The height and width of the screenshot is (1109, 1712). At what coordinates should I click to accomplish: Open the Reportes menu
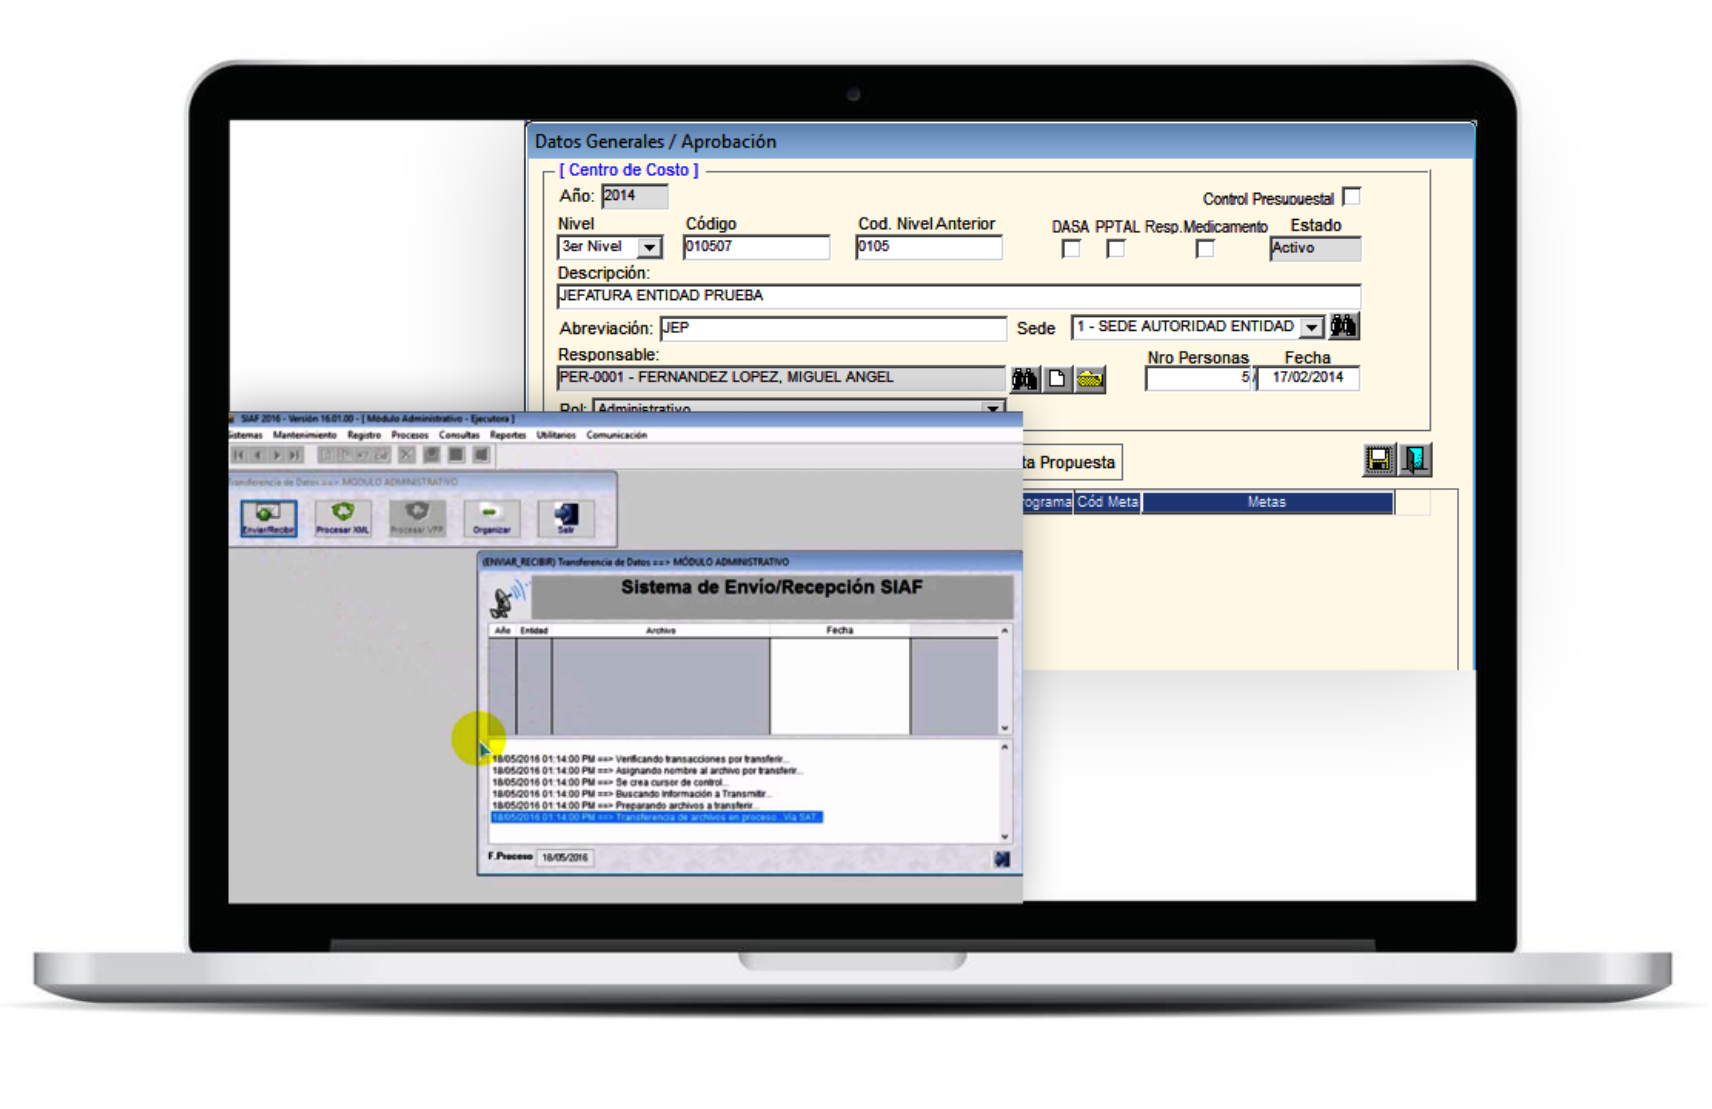508,435
